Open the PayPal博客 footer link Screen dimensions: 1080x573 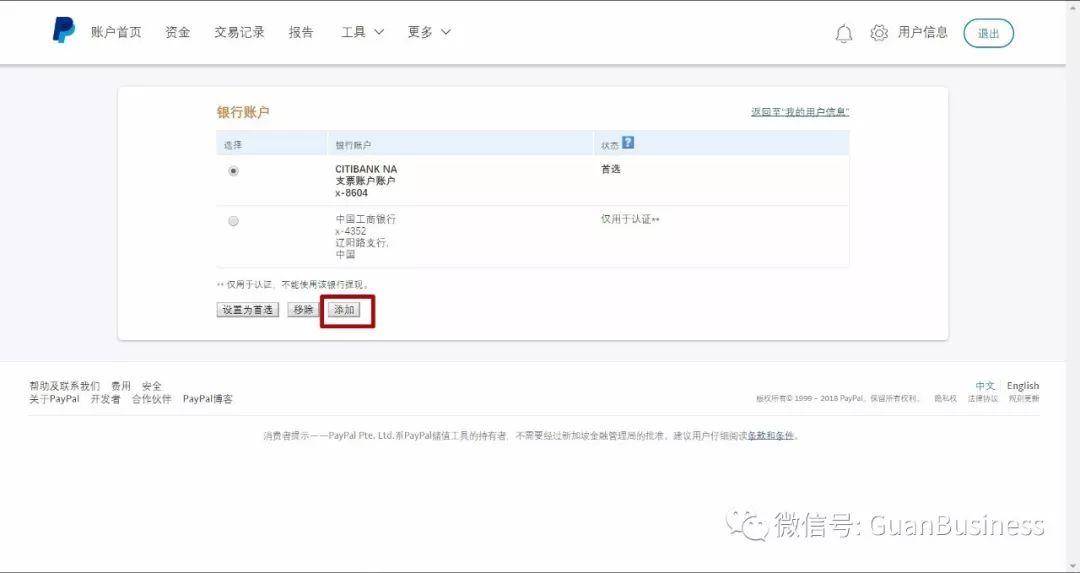[x=207, y=399]
